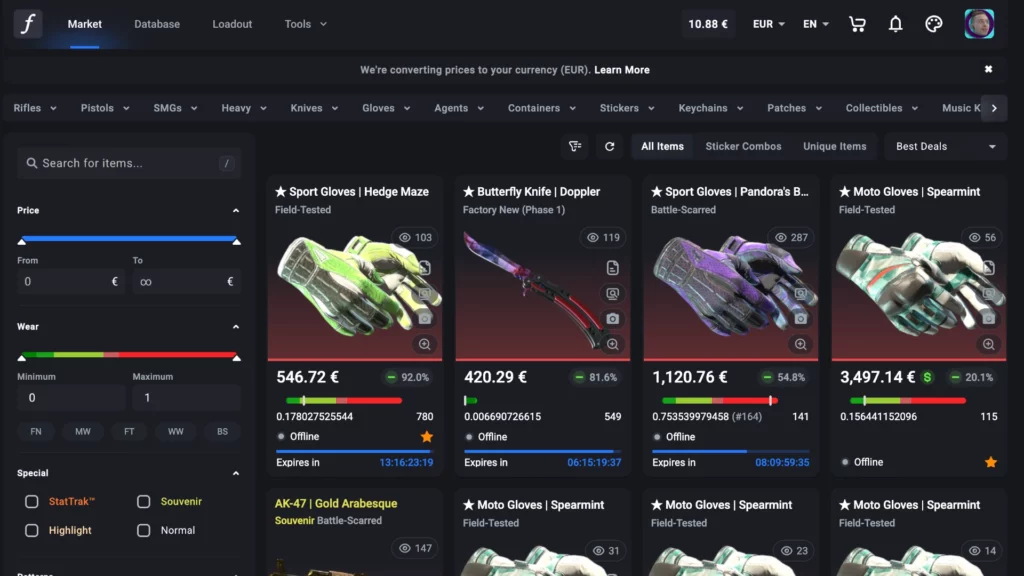The image size is (1024, 576).
Task: Zoom into the Hedge Maze gloves image
Action: point(424,344)
